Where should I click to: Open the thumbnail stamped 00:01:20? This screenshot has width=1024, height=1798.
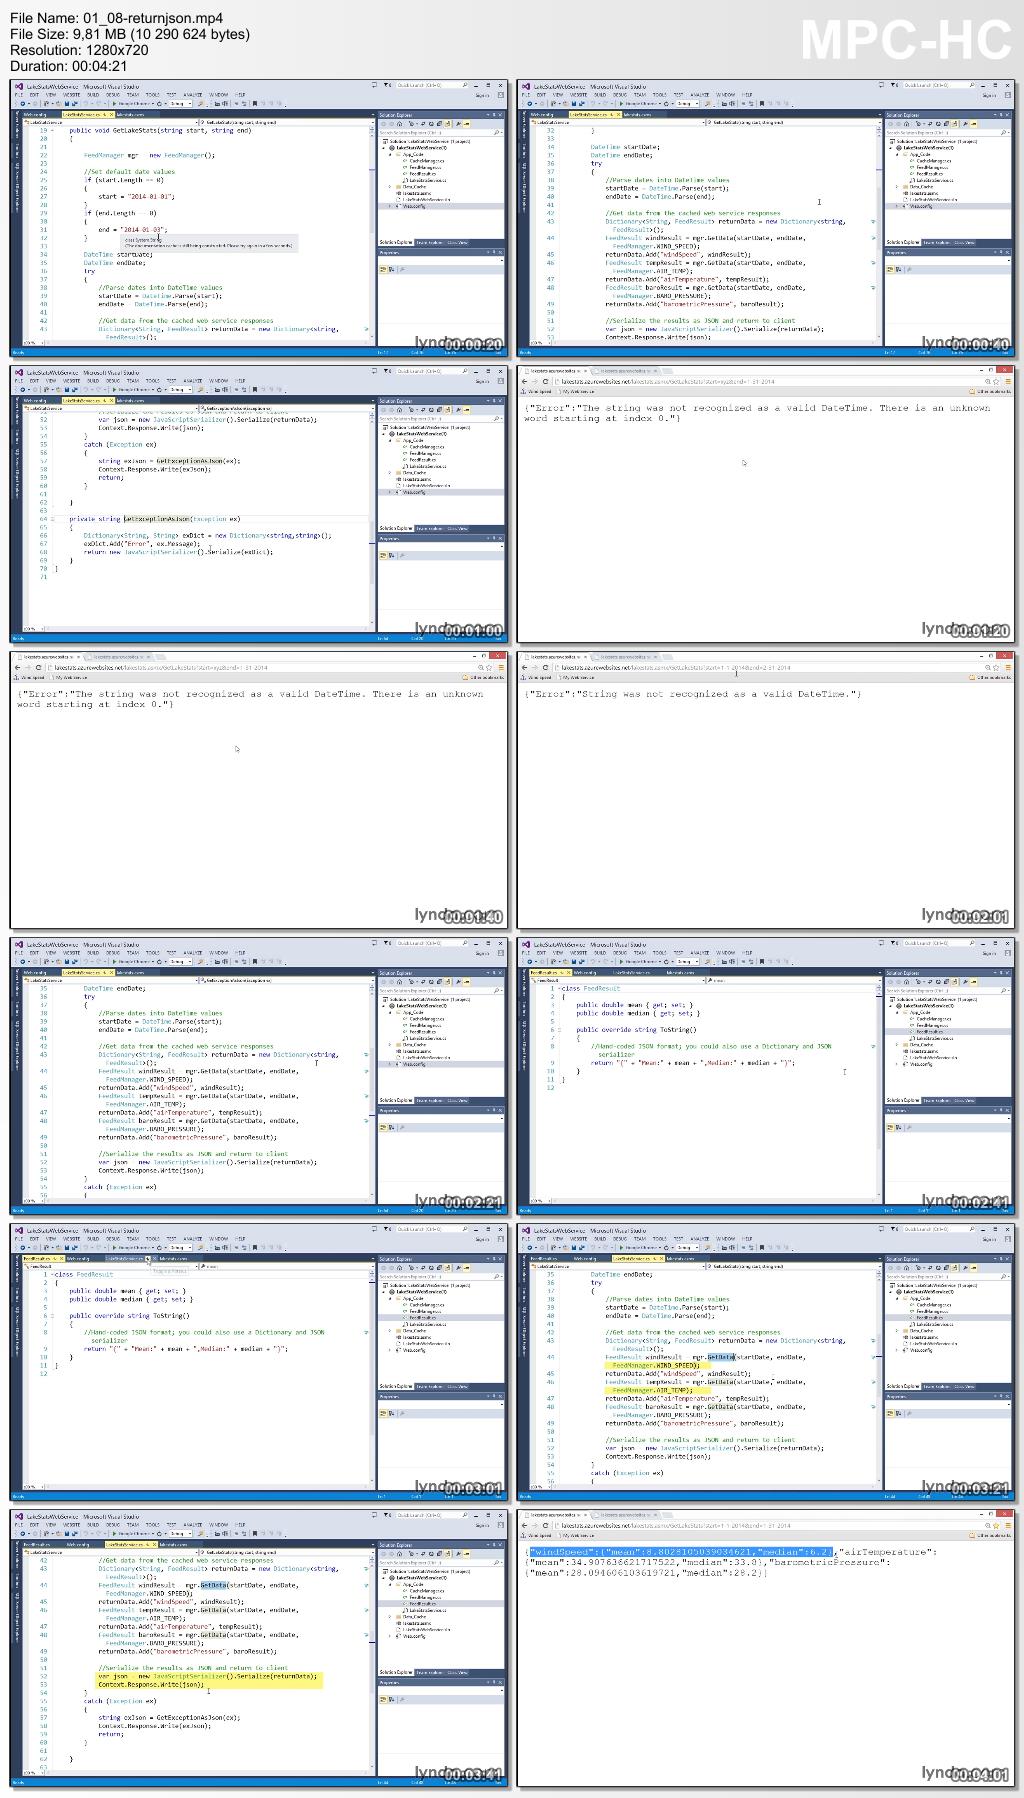click(766, 504)
